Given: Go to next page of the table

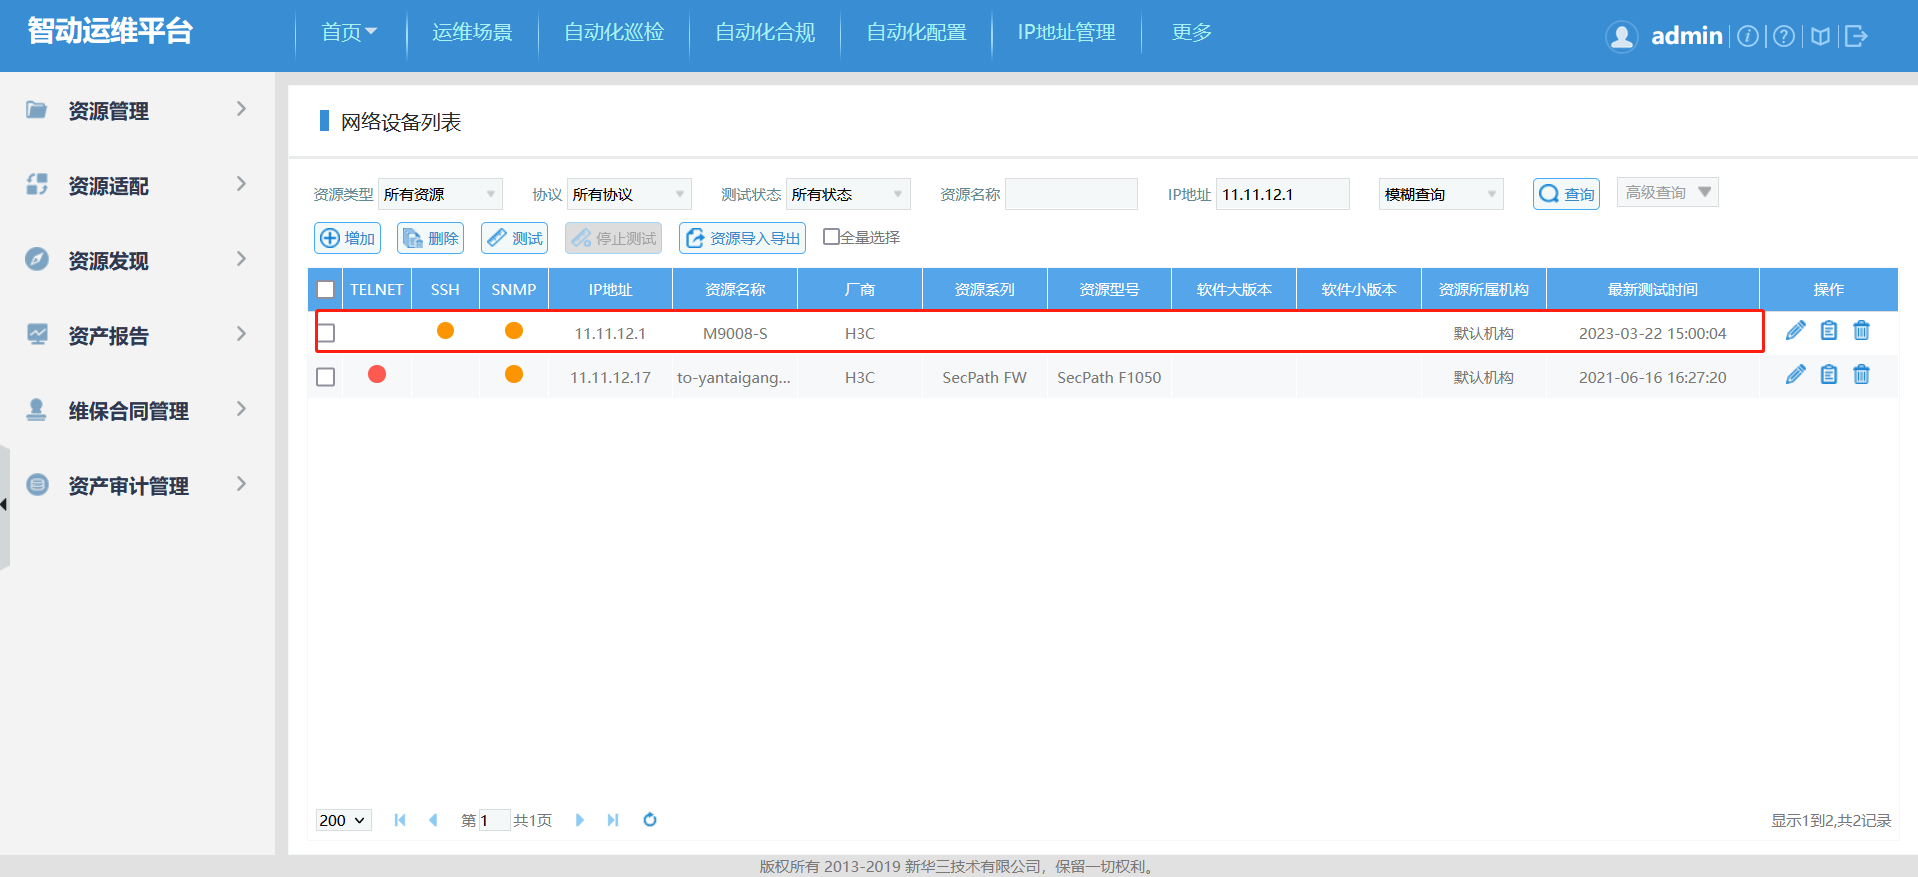Looking at the screenshot, I should (x=580, y=820).
